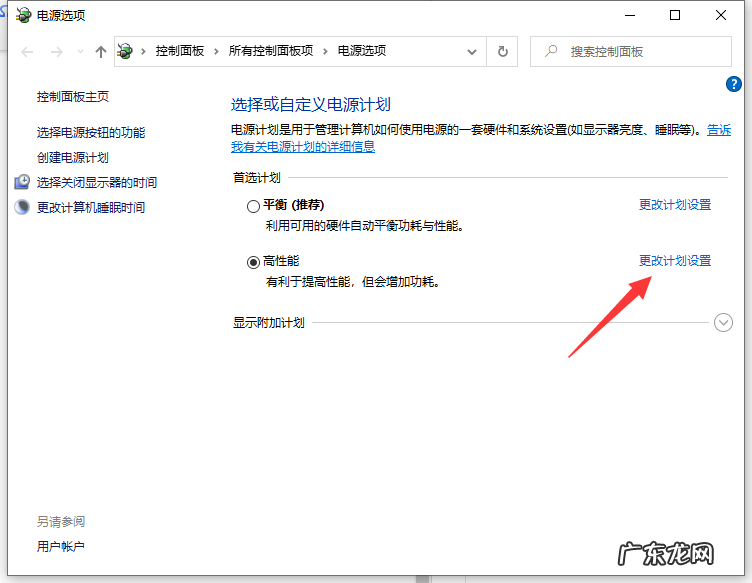Click the back navigation arrow

[x=27, y=51]
